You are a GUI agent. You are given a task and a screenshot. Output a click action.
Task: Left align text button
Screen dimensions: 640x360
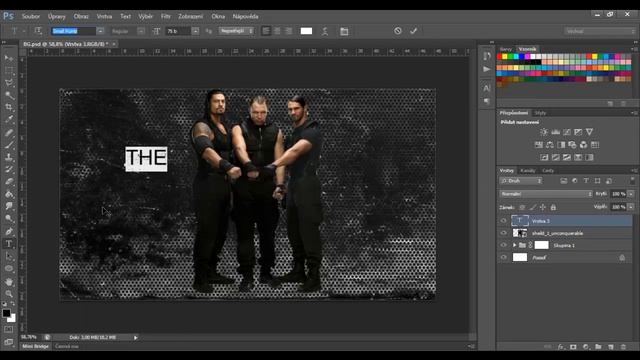click(x=266, y=31)
